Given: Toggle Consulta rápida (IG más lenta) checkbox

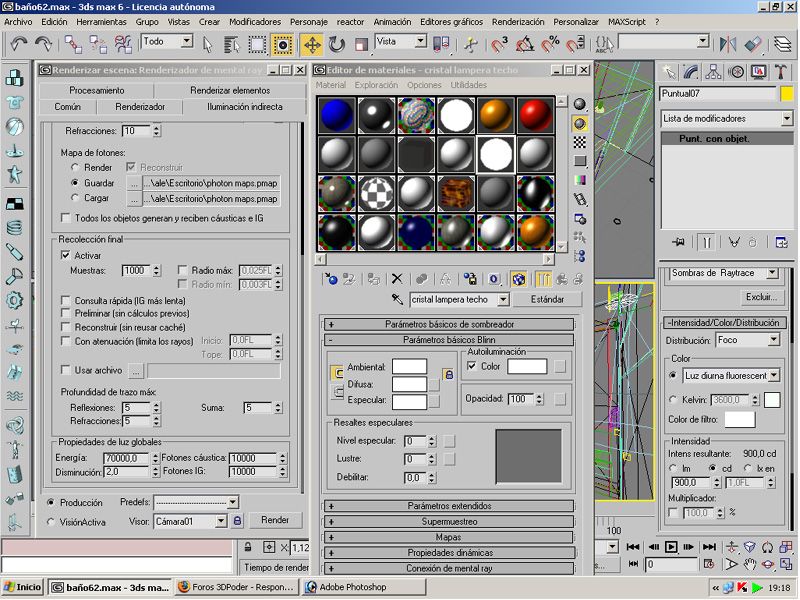Looking at the screenshot, I should pos(65,301).
